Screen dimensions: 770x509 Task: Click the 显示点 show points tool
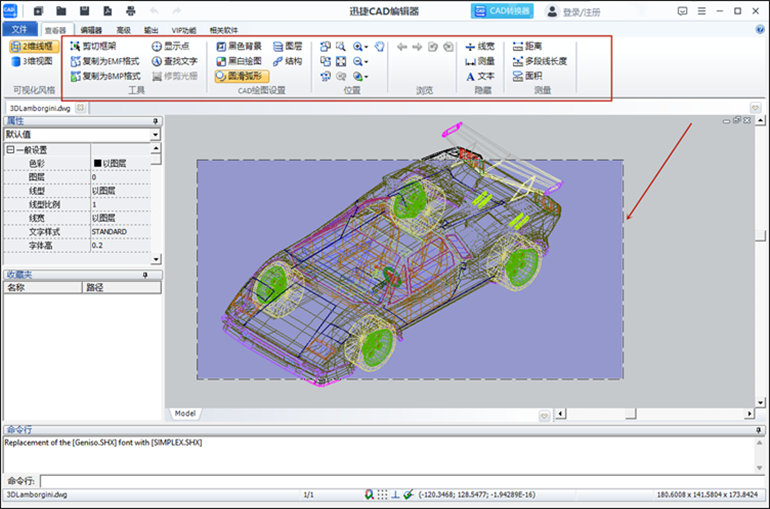pos(170,46)
